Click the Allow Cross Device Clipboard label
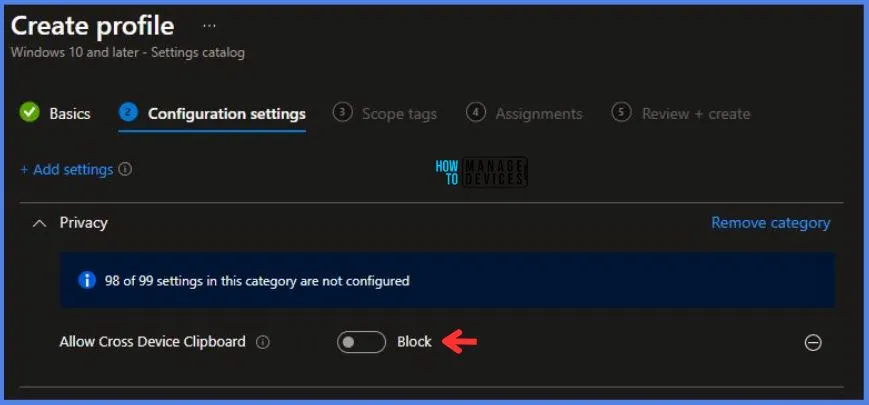This screenshot has height=405, width=869. tap(152, 342)
